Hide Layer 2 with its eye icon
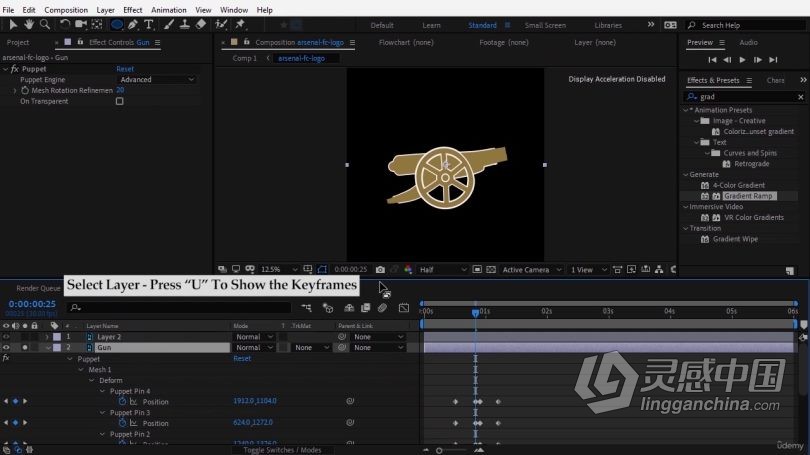 6,337
